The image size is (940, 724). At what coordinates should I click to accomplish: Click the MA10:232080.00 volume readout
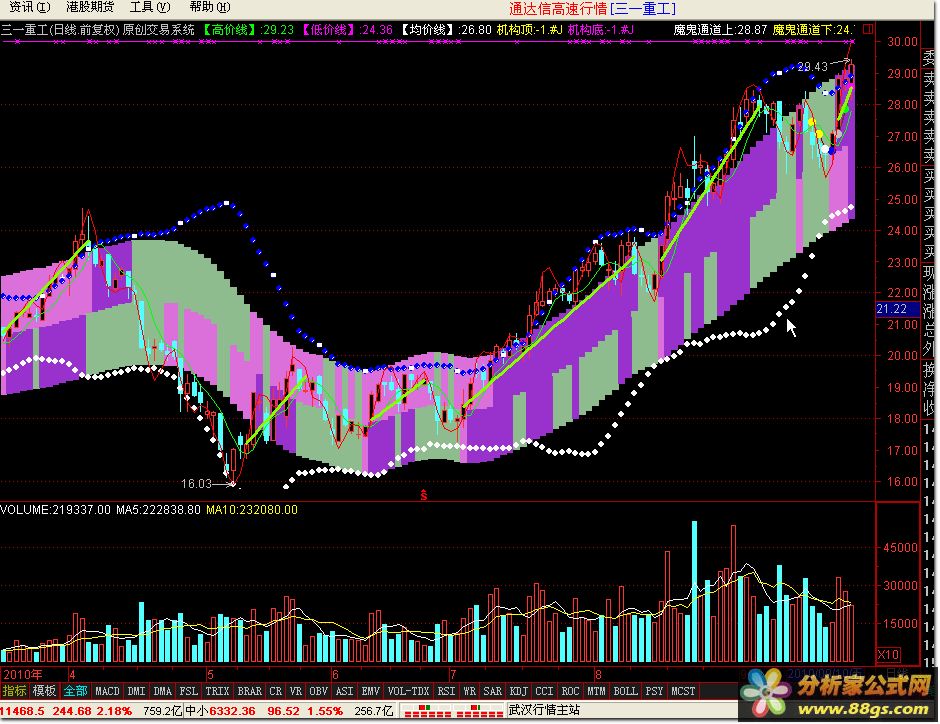(x=252, y=510)
